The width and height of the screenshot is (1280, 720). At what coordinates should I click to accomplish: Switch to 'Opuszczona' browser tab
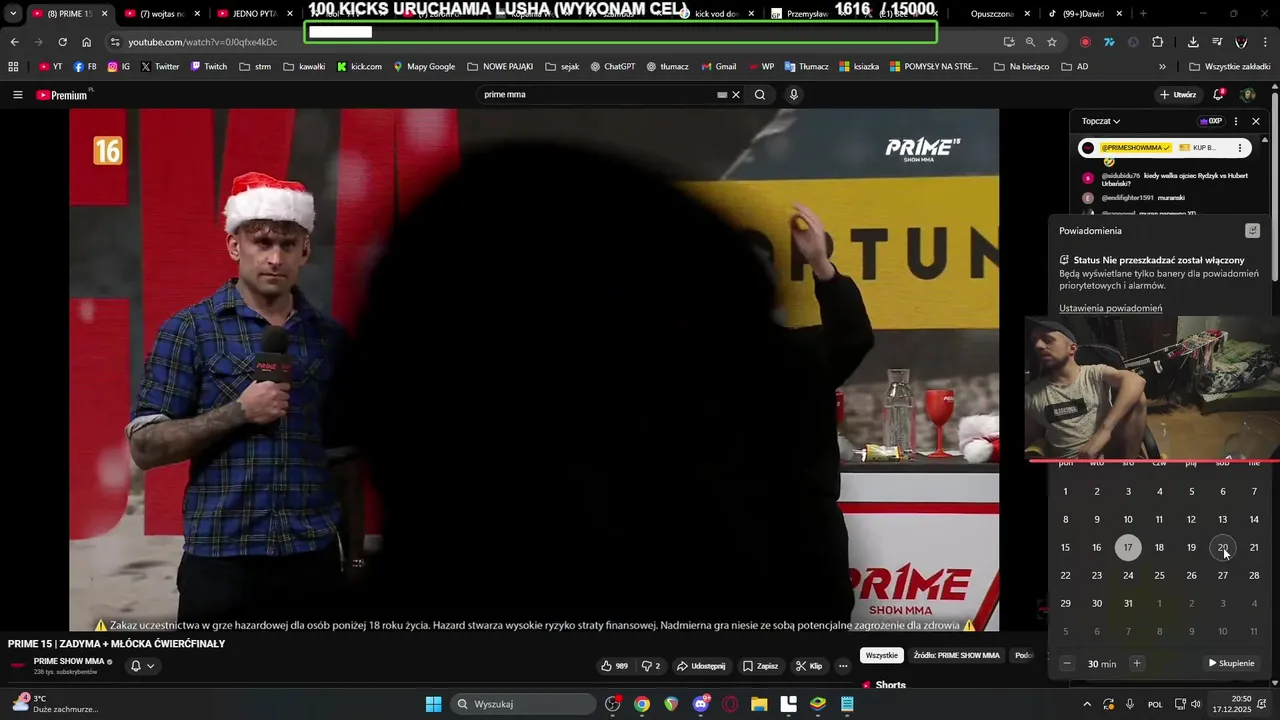(990, 14)
